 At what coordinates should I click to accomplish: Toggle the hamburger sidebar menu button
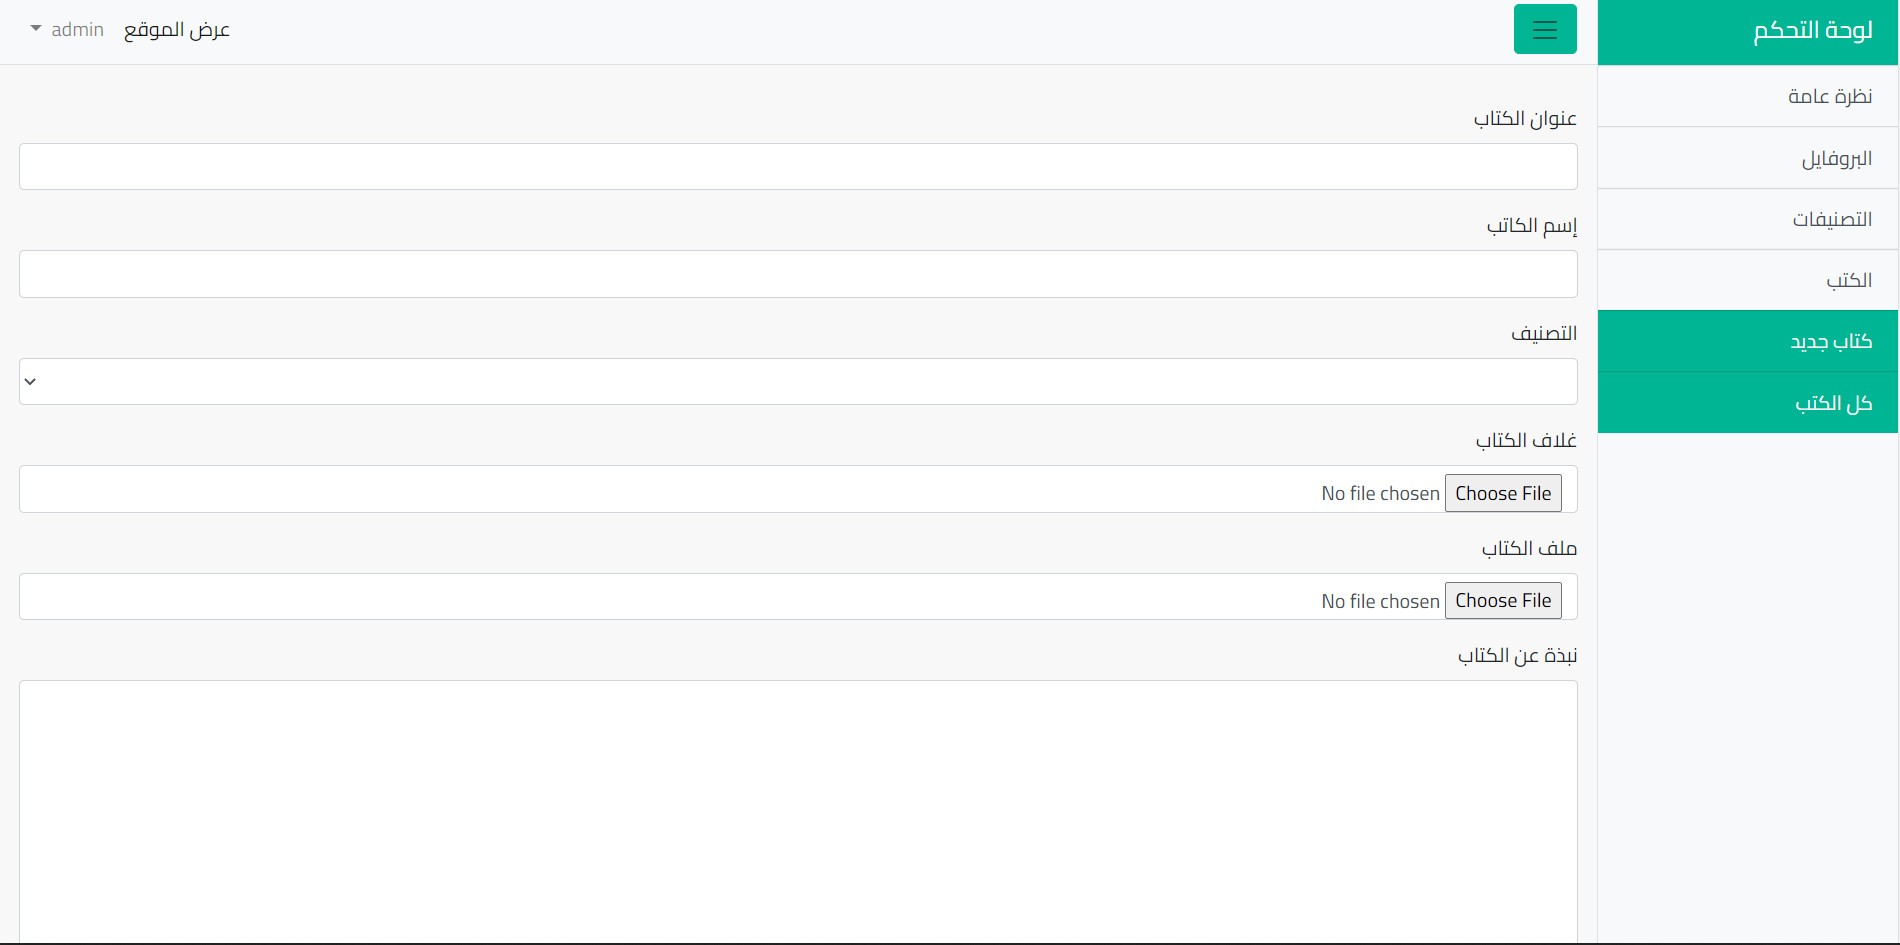click(1544, 29)
